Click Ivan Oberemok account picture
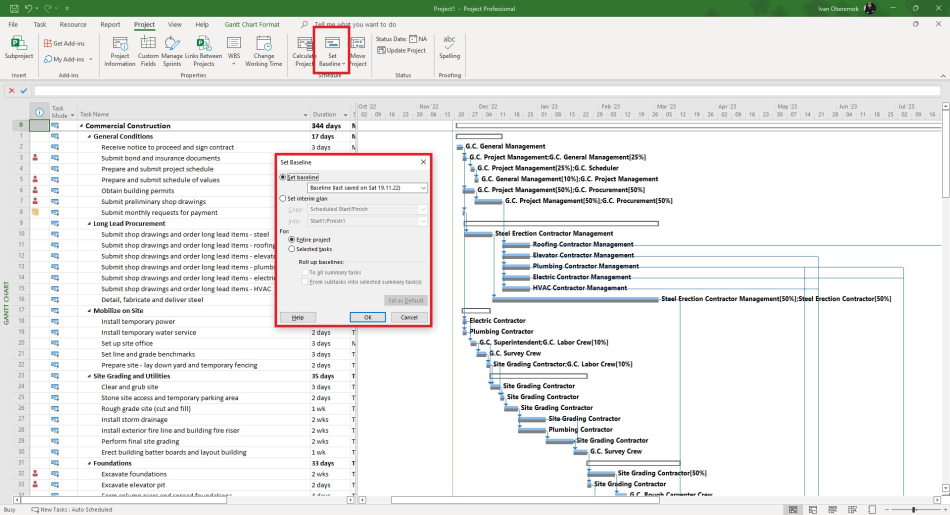The width and height of the screenshot is (950, 515). point(870,8)
